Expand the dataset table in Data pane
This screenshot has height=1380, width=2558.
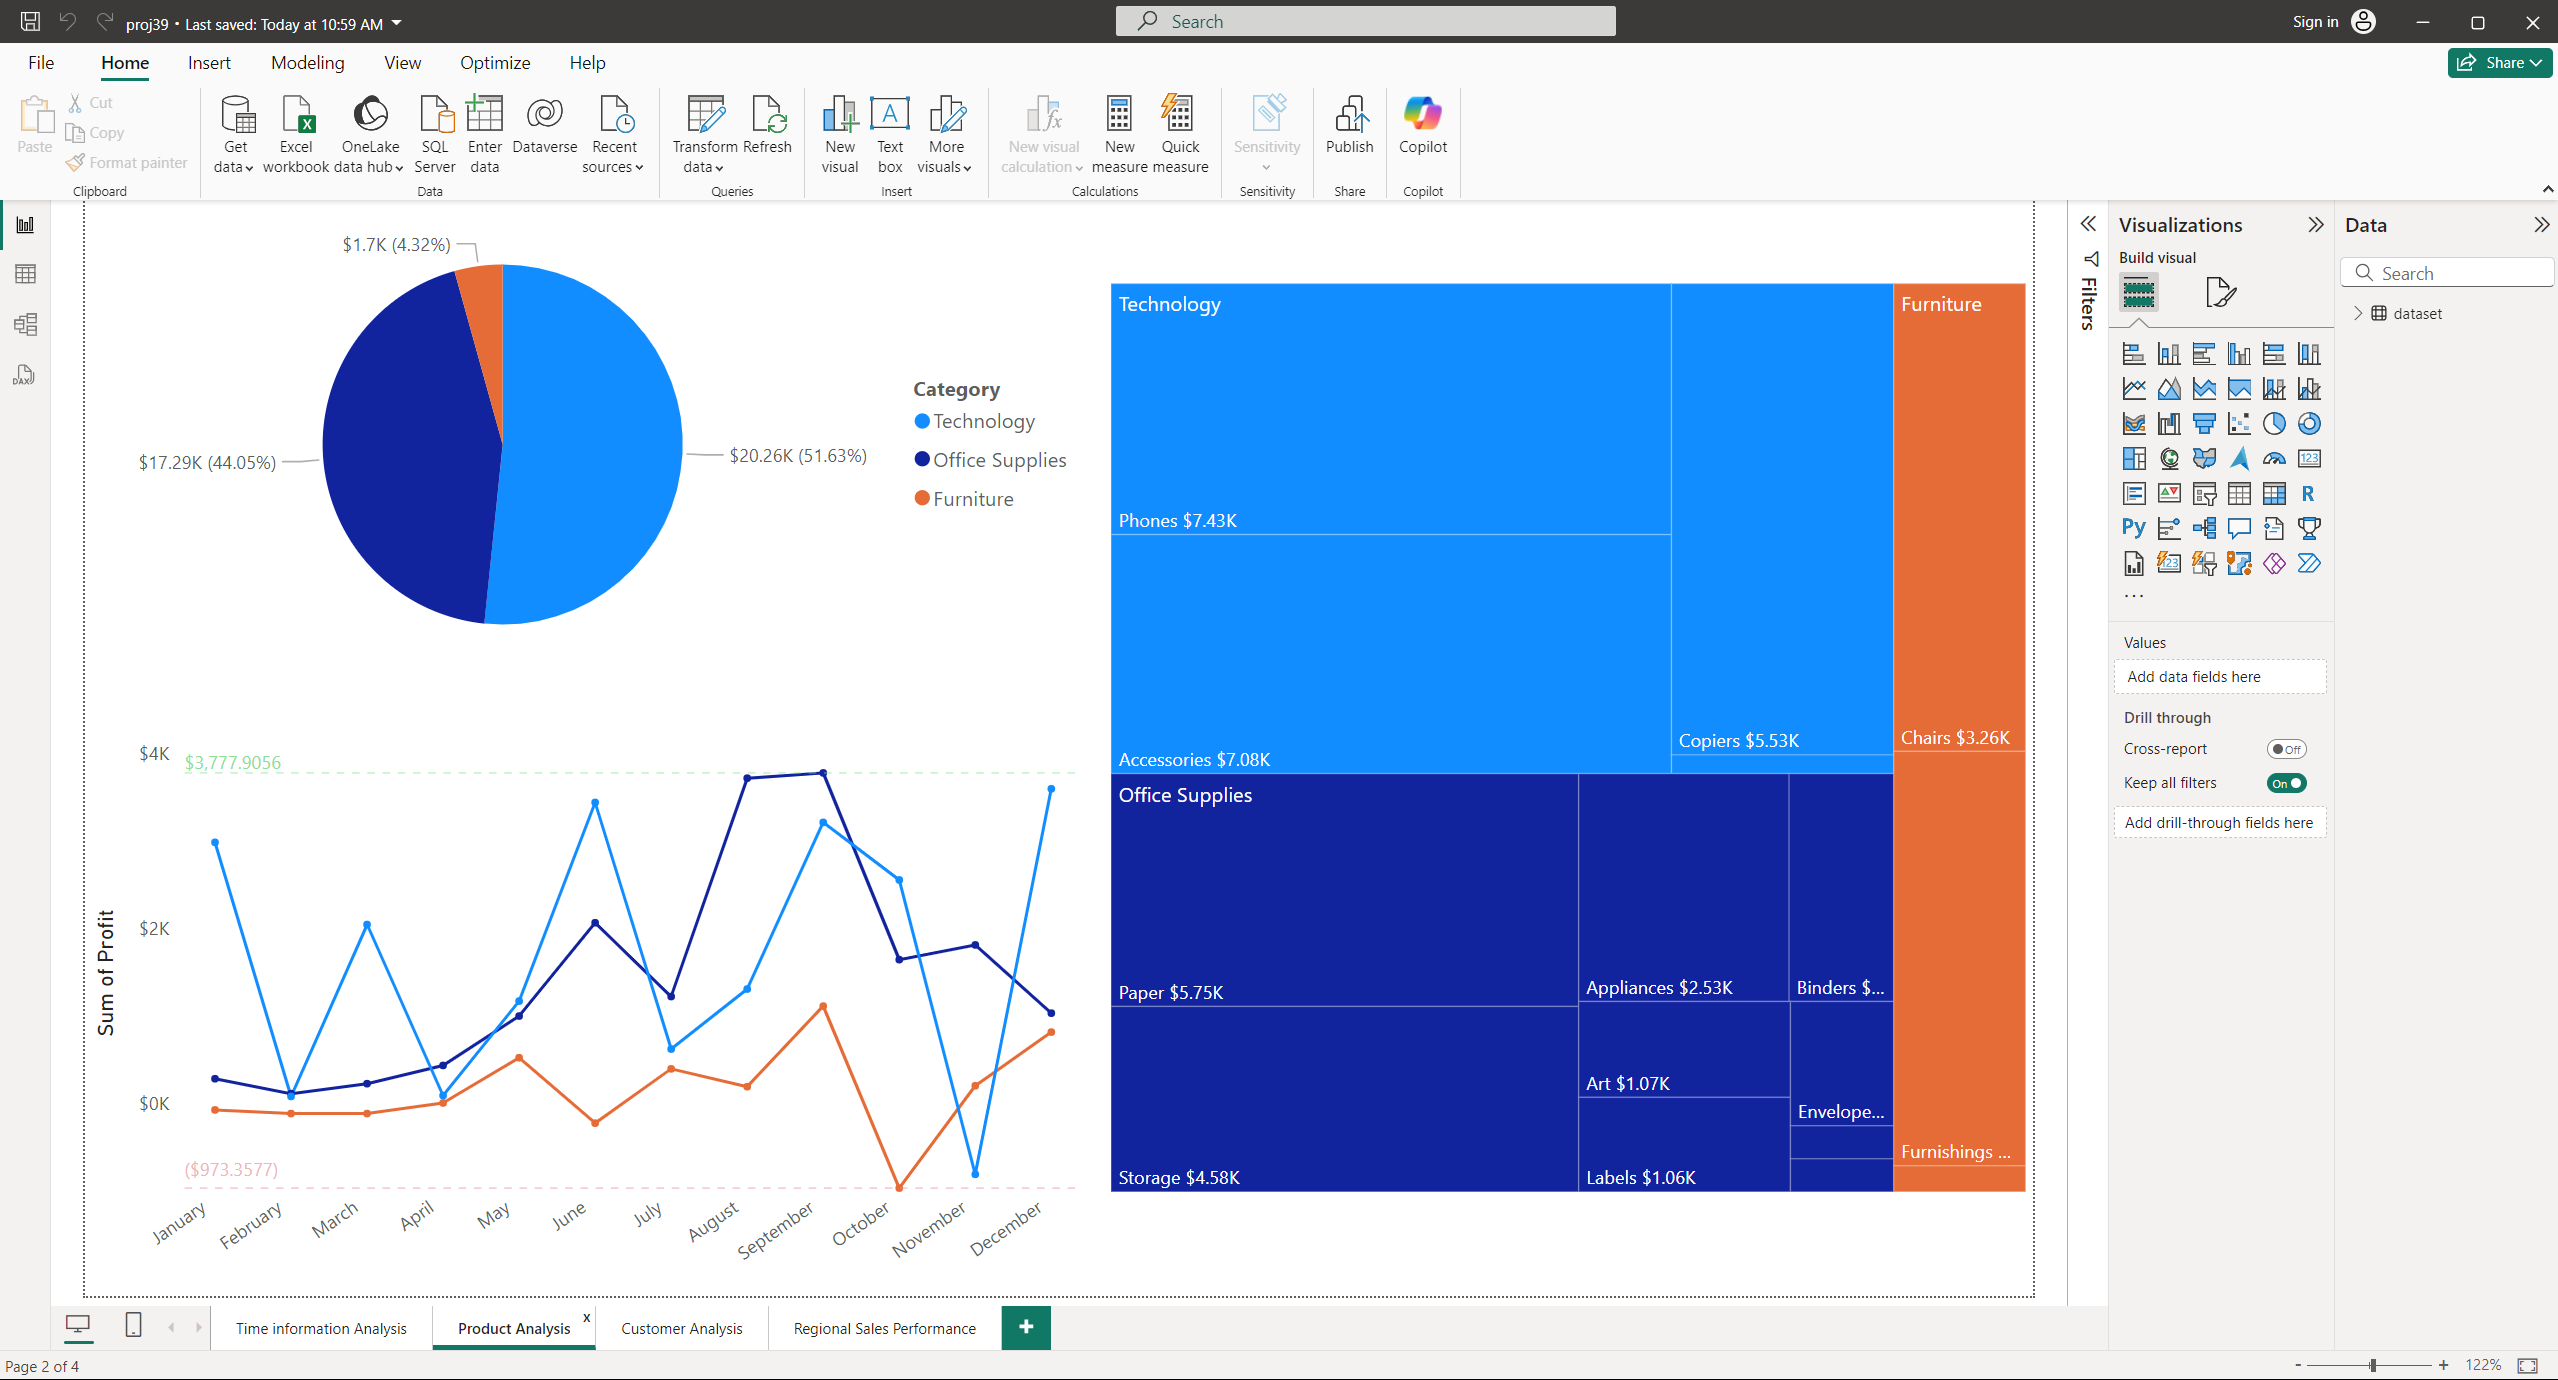pyautogui.click(x=2358, y=314)
